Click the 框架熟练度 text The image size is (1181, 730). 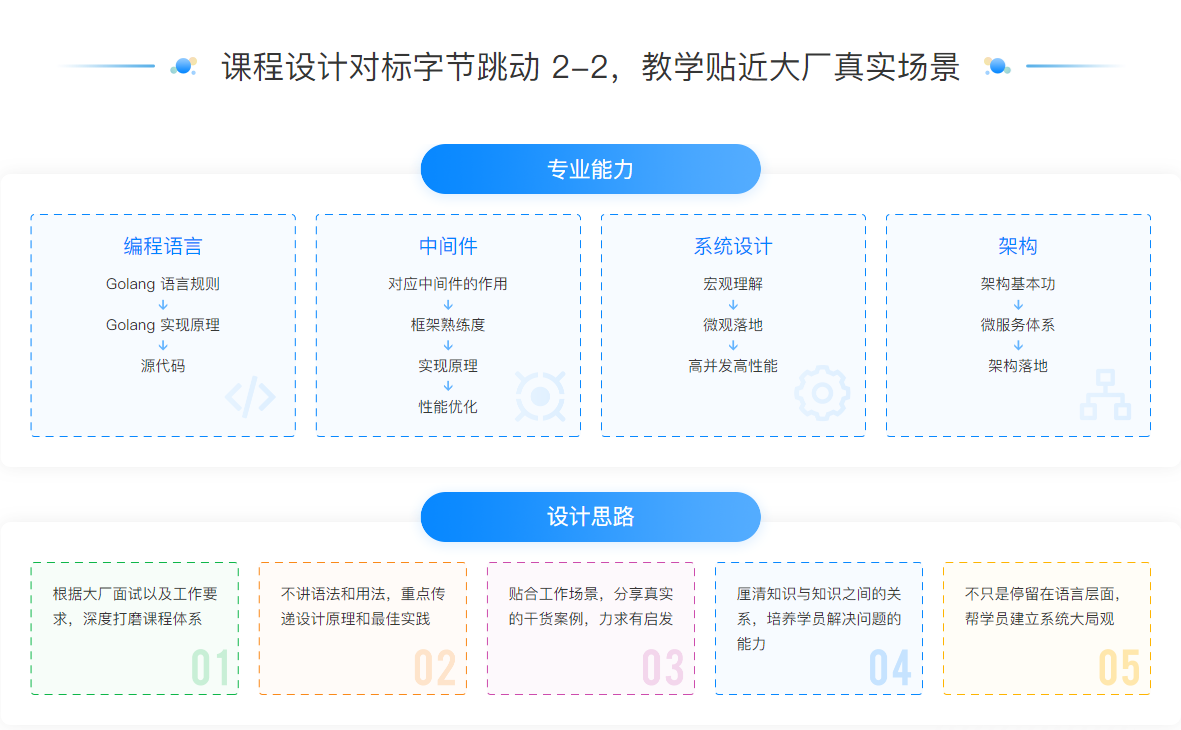tap(448, 325)
